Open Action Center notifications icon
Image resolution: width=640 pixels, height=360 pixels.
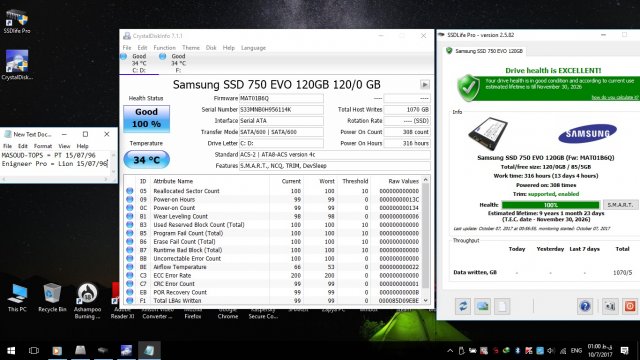[x=624, y=351]
